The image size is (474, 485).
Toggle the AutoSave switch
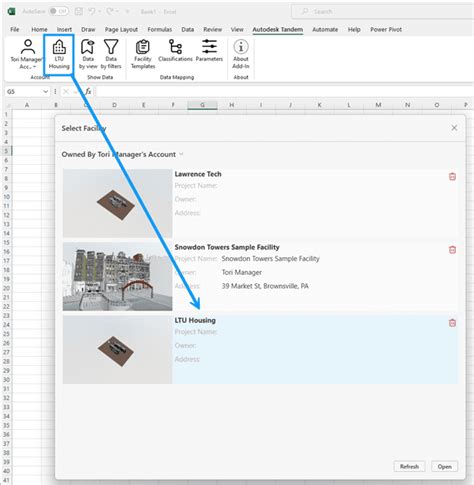pyautogui.click(x=59, y=11)
